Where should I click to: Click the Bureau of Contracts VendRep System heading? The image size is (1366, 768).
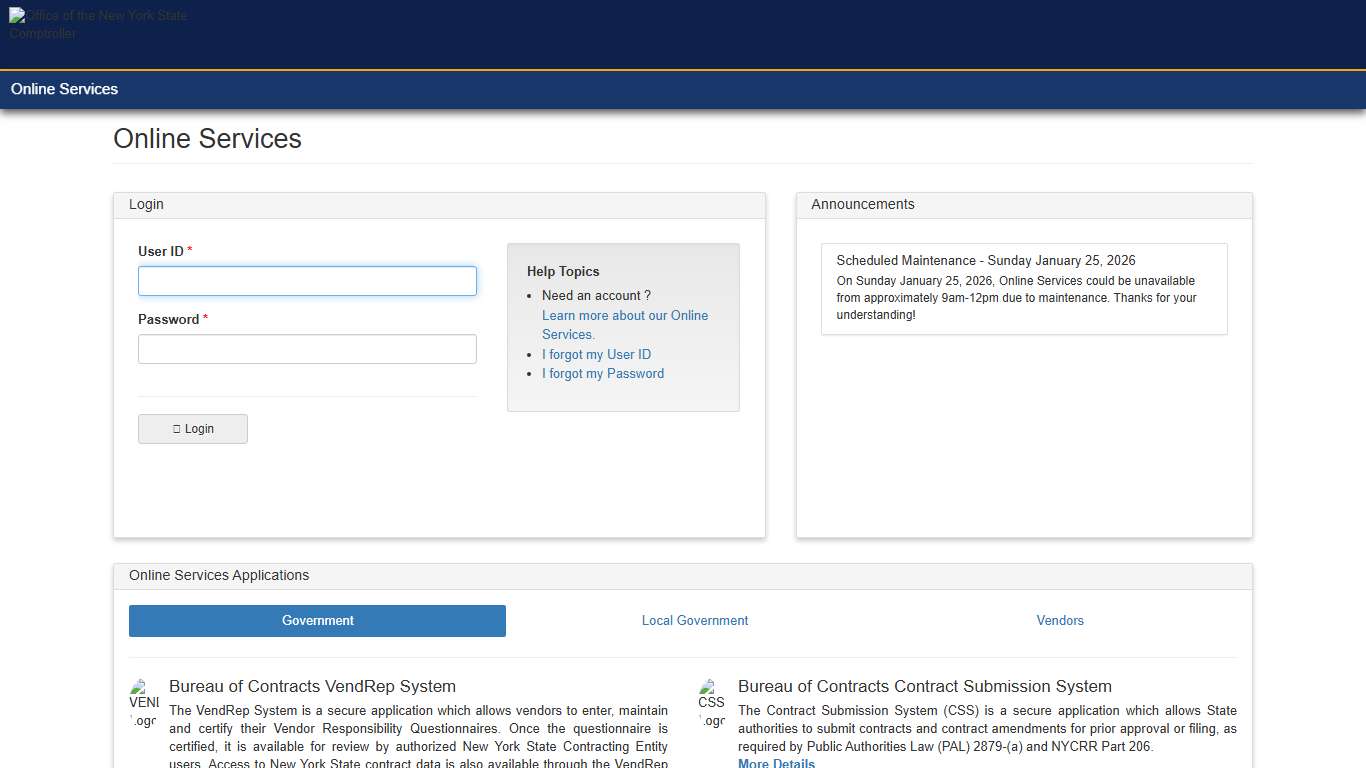click(312, 686)
